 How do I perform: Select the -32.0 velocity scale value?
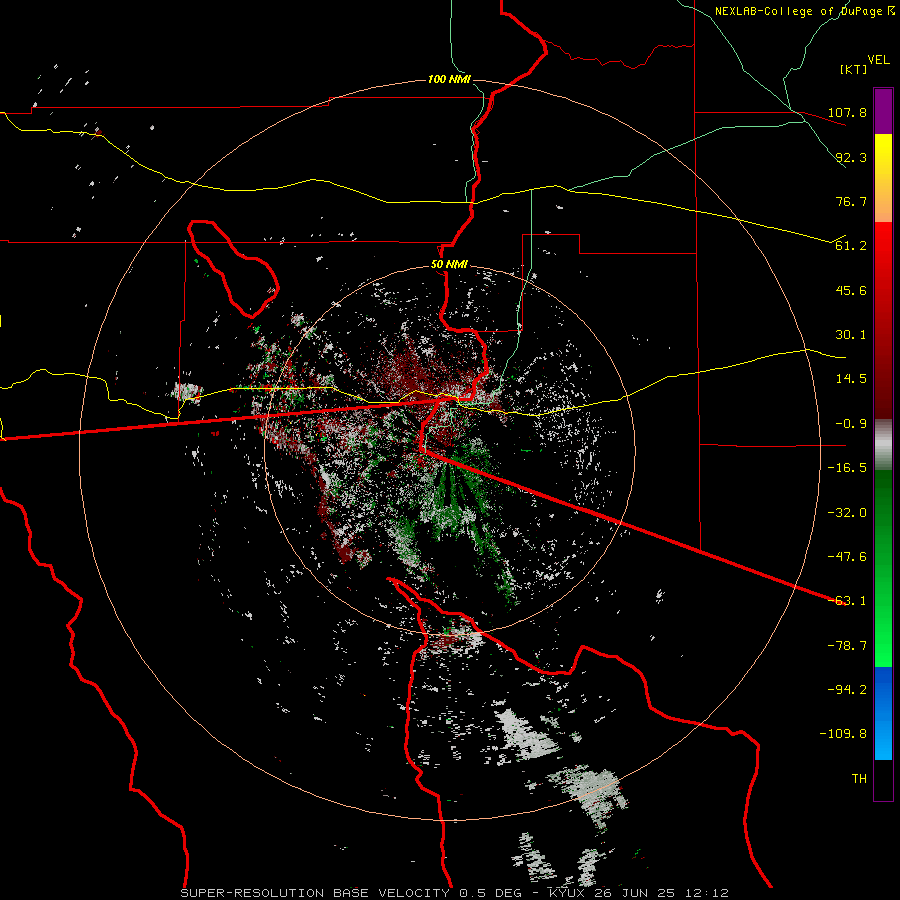(x=847, y=513)
